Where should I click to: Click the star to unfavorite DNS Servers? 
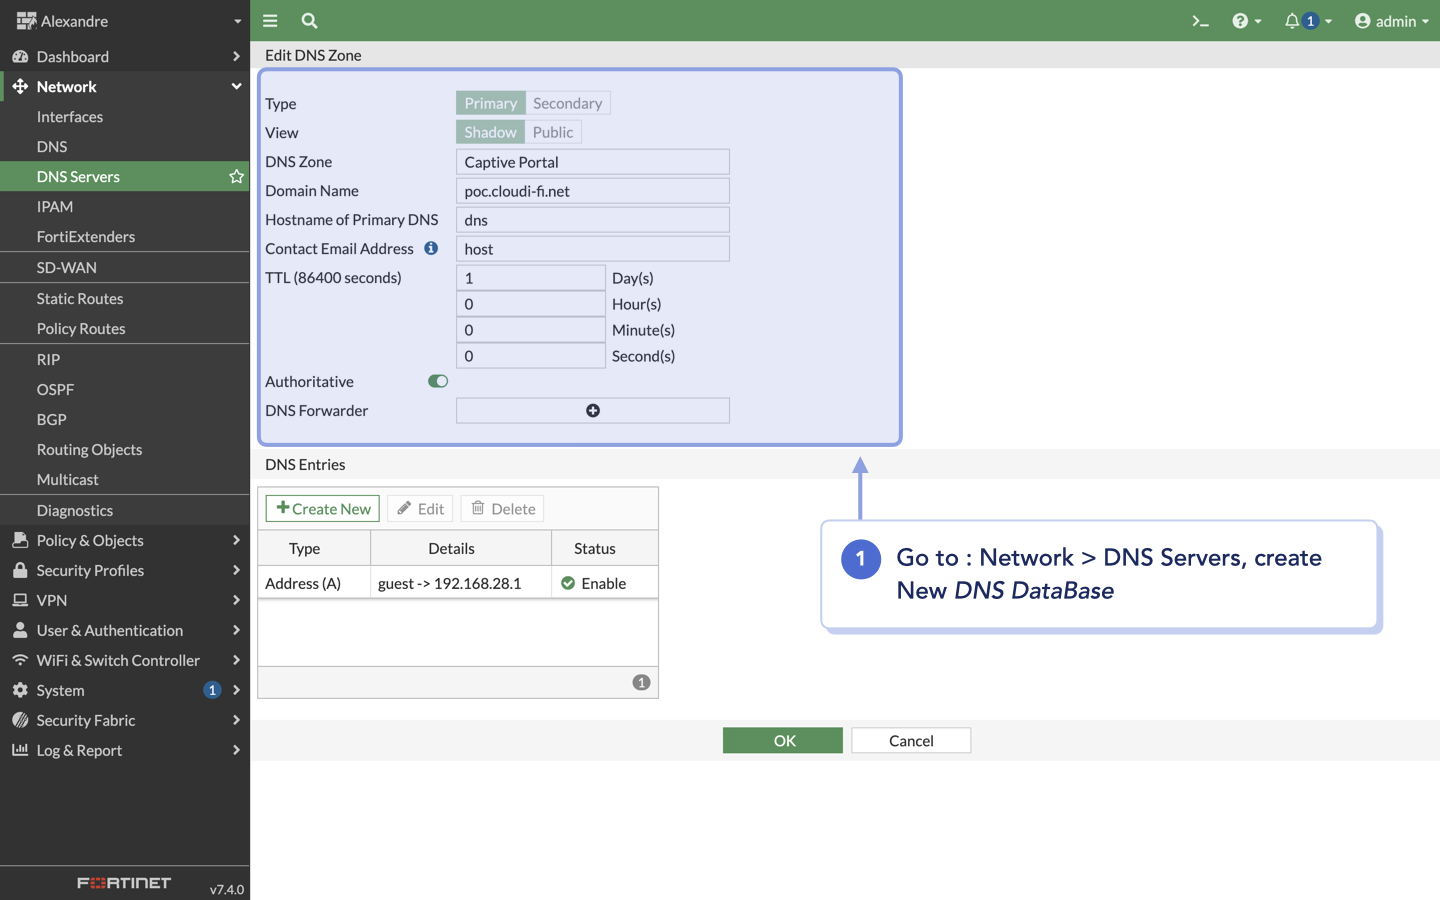[x=236, y=176]
